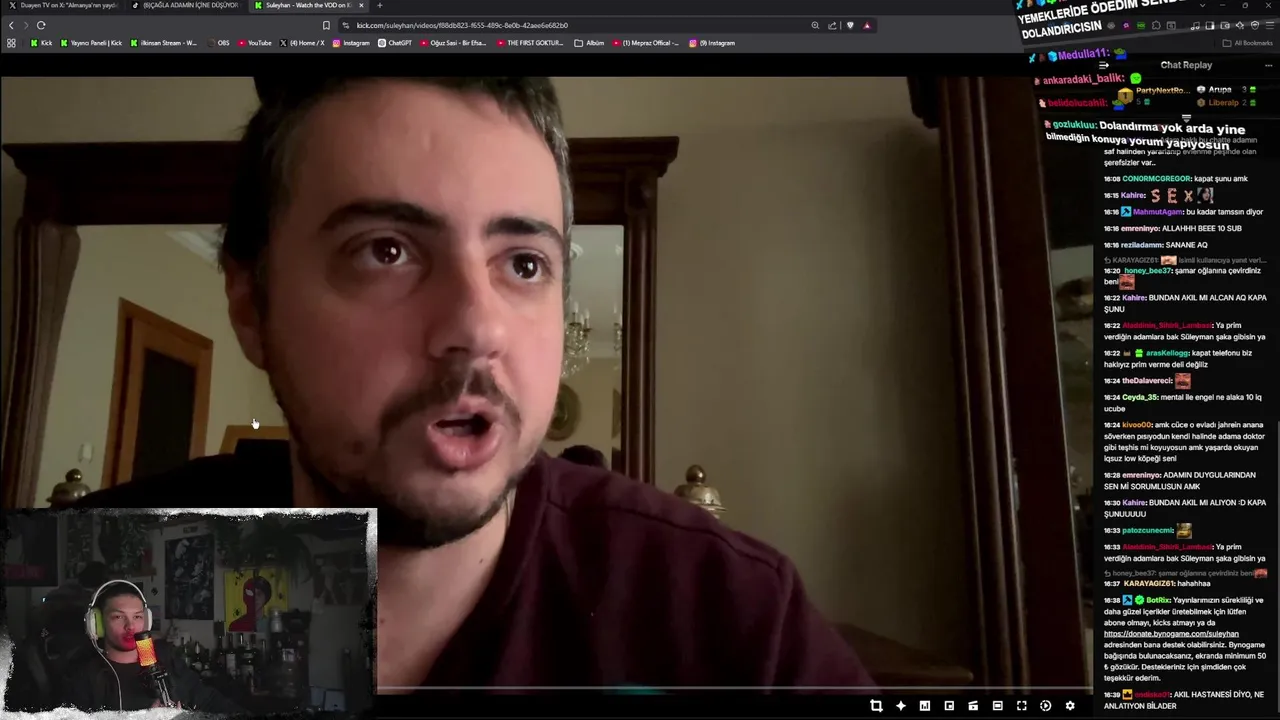
Task: Switch to the Duayen TV on X tab
Action: (62, 5)
